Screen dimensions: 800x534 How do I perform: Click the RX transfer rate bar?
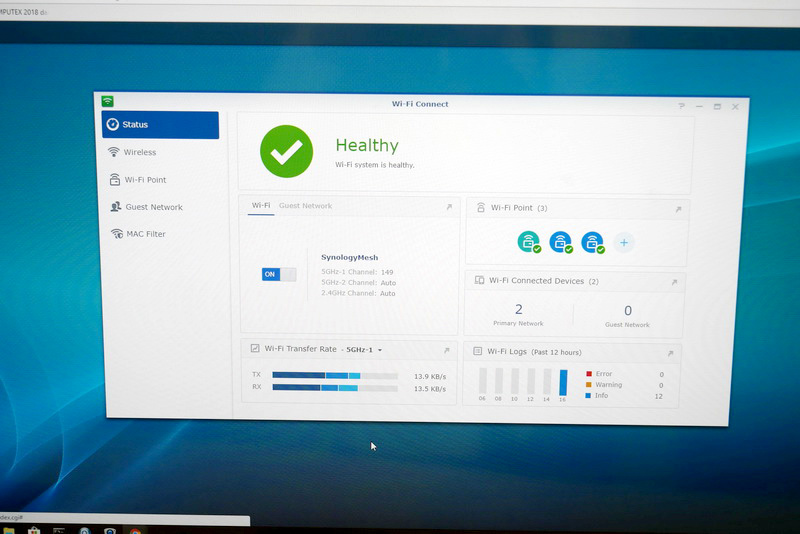(335, 388)
